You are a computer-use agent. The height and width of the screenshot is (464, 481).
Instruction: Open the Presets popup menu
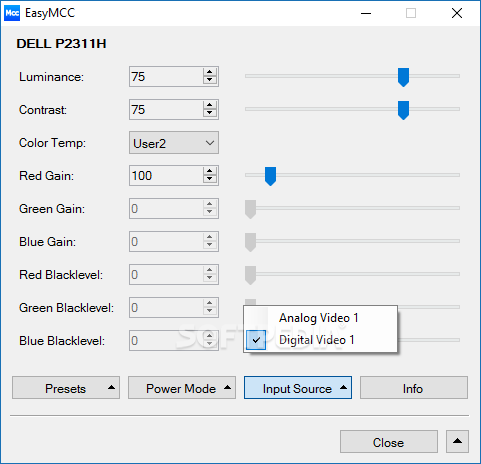click(x=66, y=388)
